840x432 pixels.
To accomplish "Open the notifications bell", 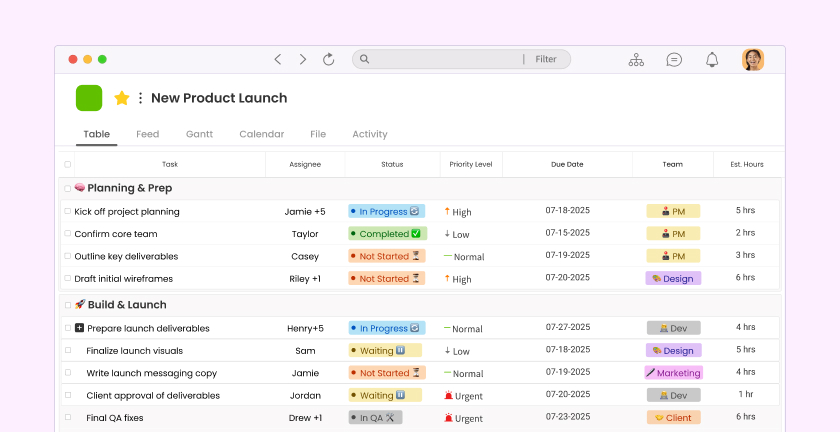I will pos(712,60).
